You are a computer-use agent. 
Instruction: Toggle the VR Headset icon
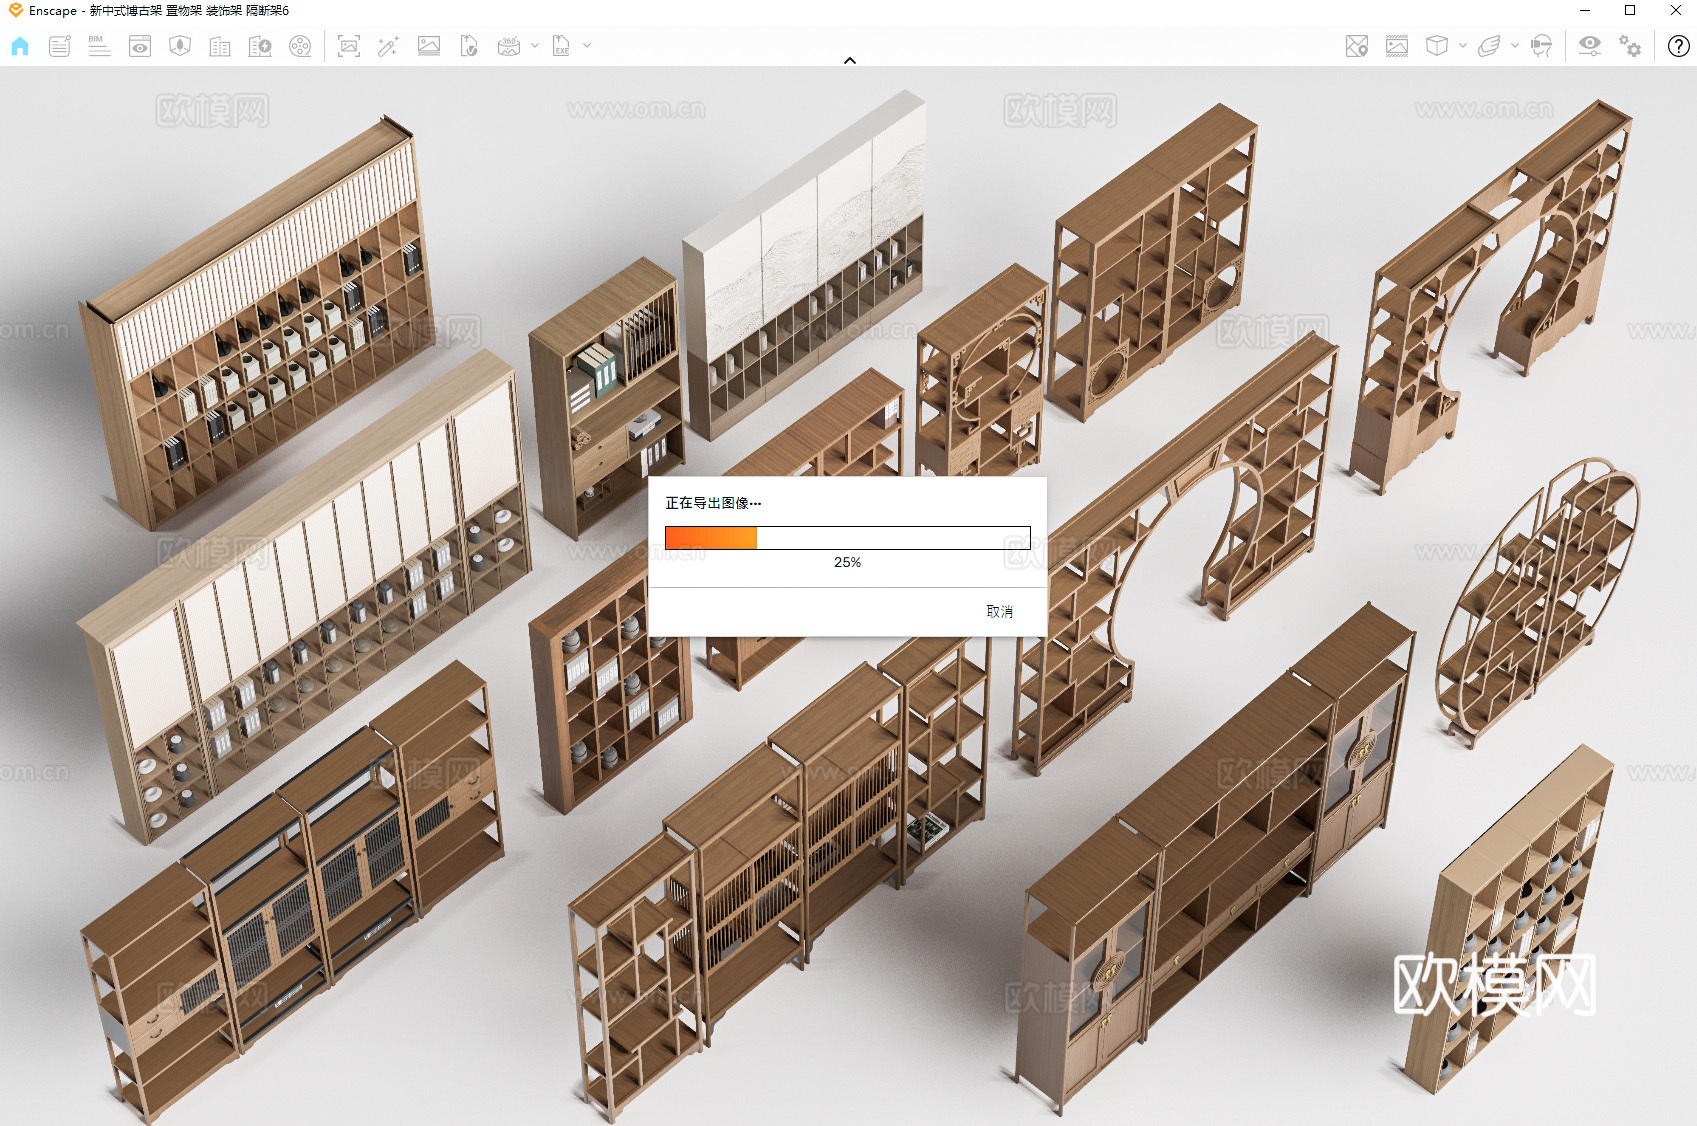click(x=1541, y=46)
